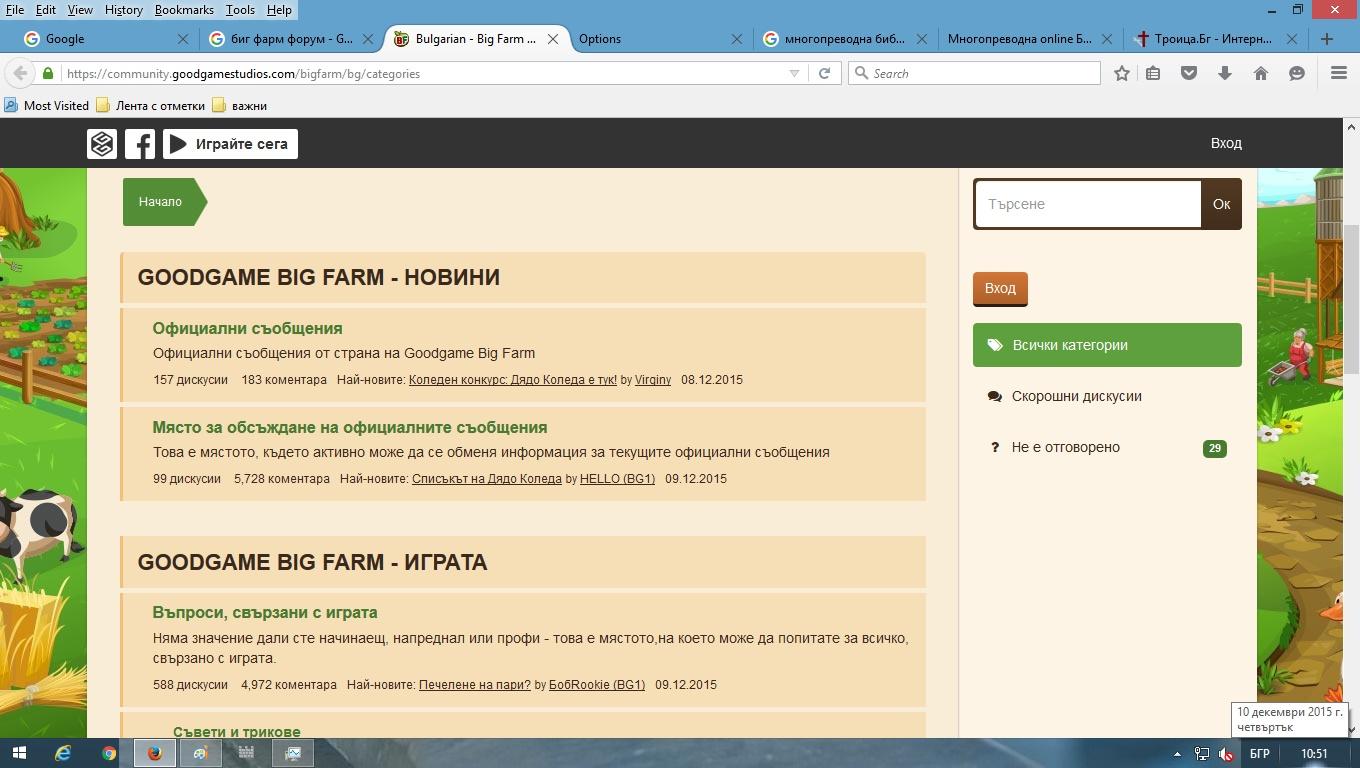Open Въпроси, свързани с играта category
1360x768 pixels.
coord(265,612)
